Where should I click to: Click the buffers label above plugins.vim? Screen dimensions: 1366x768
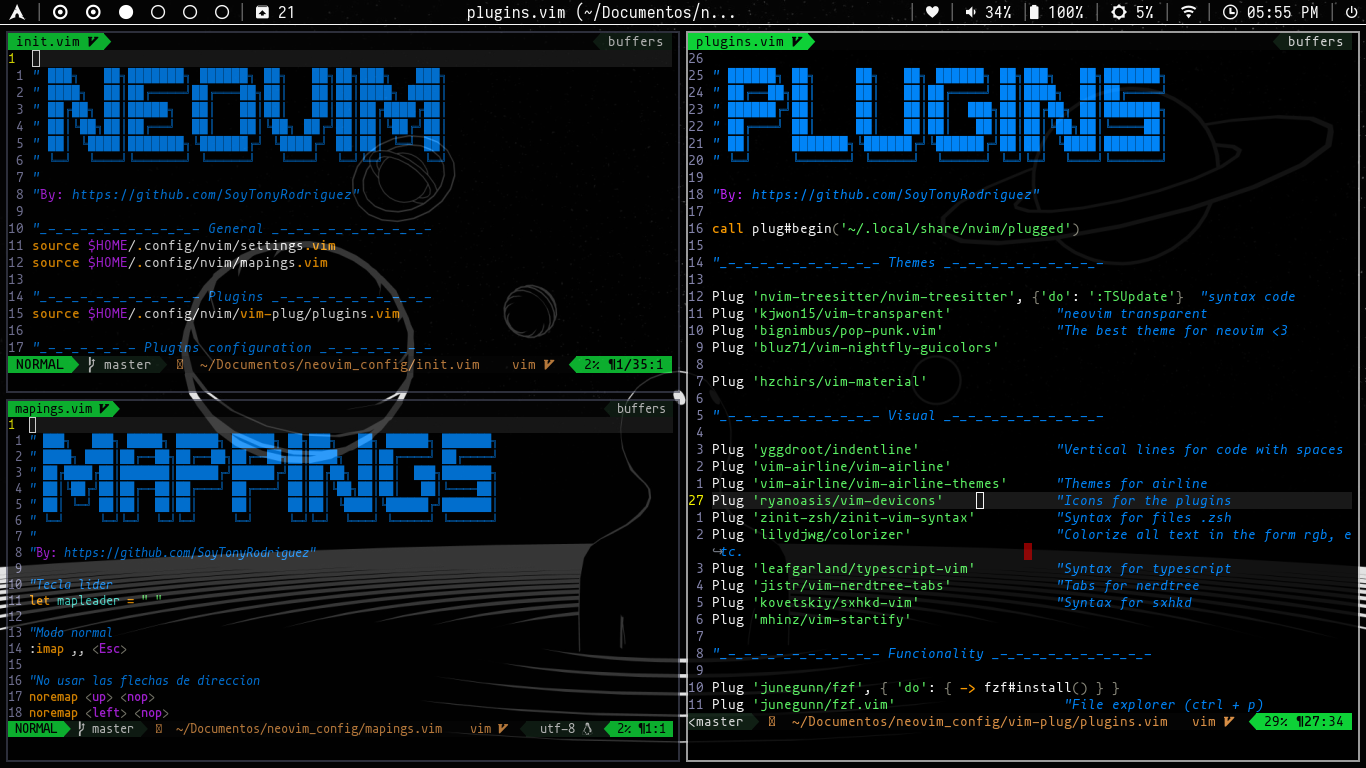pos(1315,41)
